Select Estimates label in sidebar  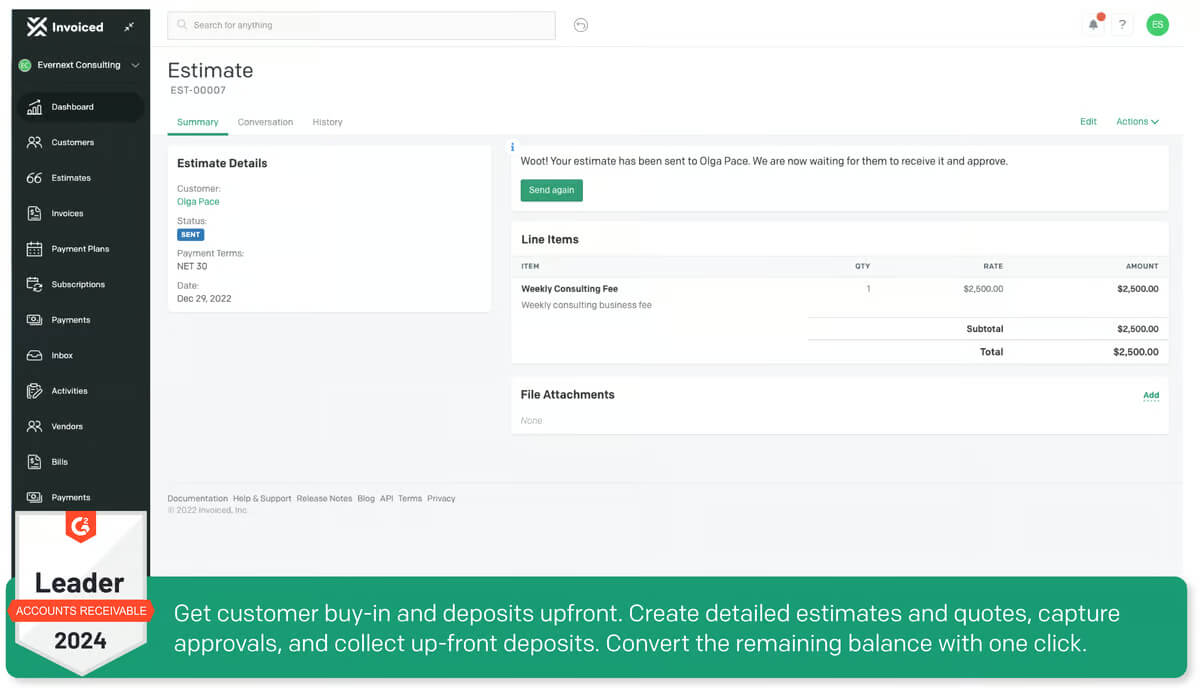[71, 178]
